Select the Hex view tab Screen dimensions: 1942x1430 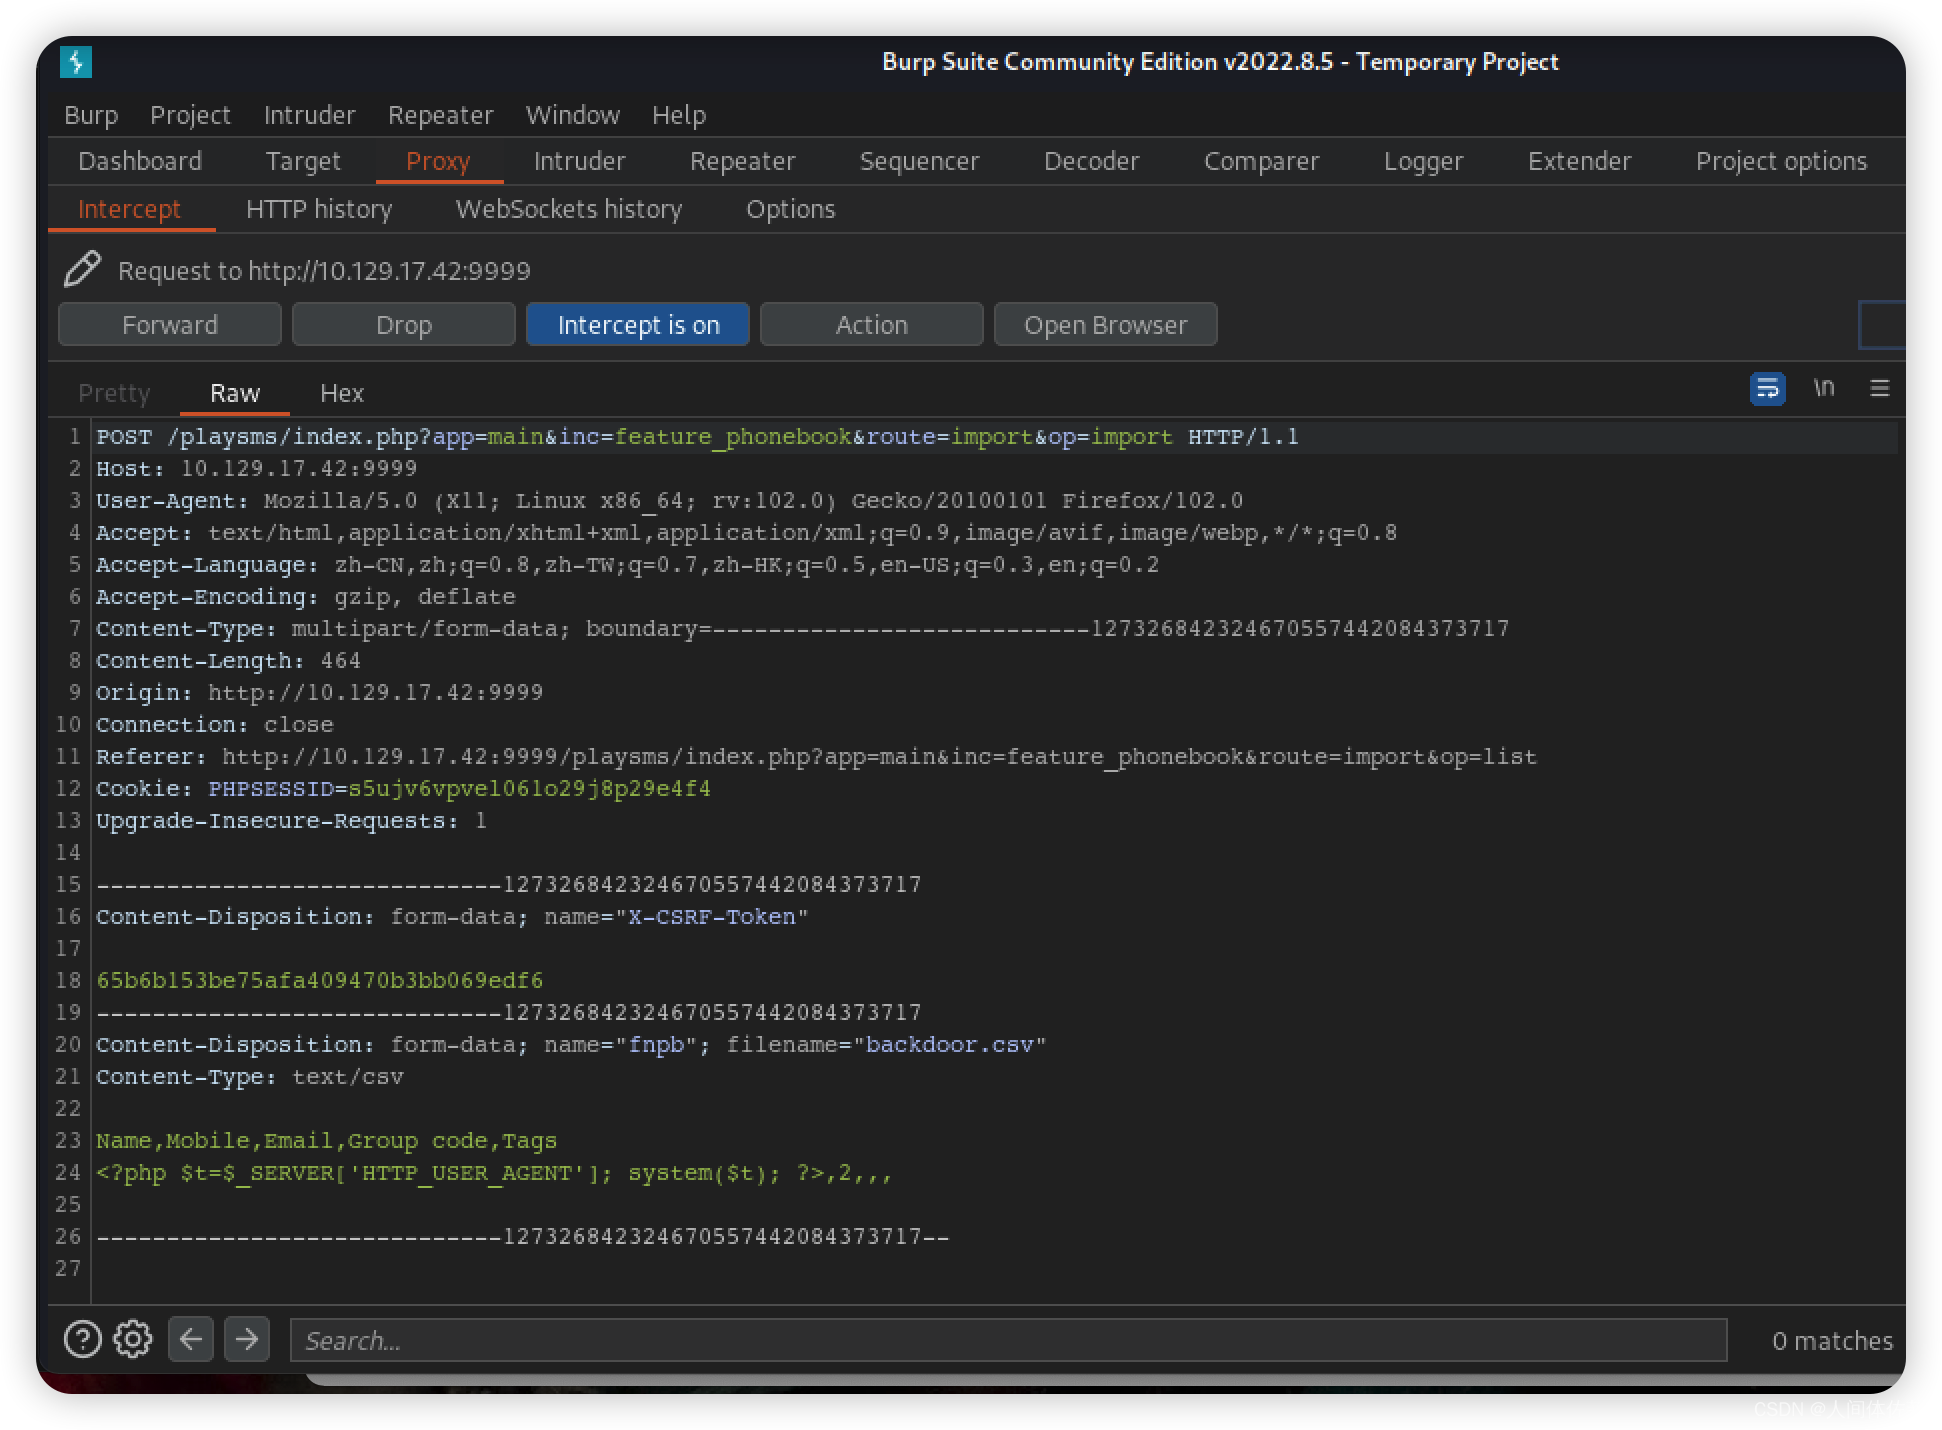342,393
